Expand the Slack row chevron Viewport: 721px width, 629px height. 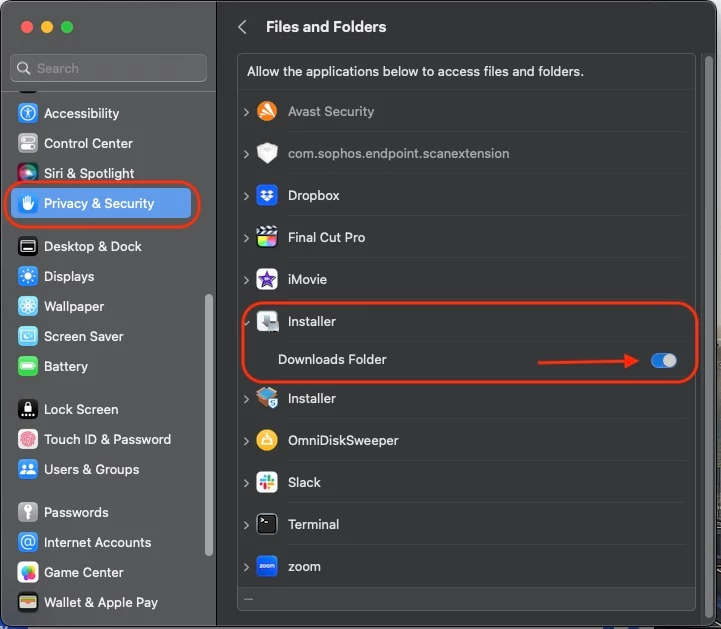[x=246, y=483]
